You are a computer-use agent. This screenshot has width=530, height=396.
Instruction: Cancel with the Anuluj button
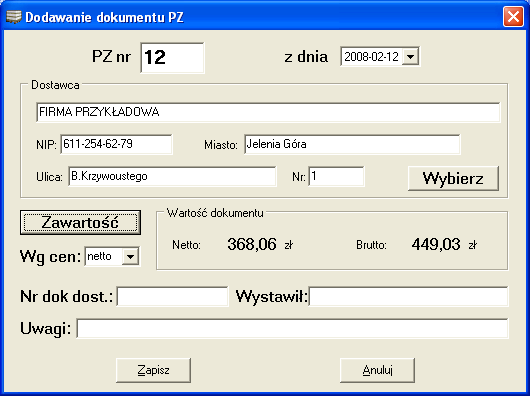coord(377,370)
